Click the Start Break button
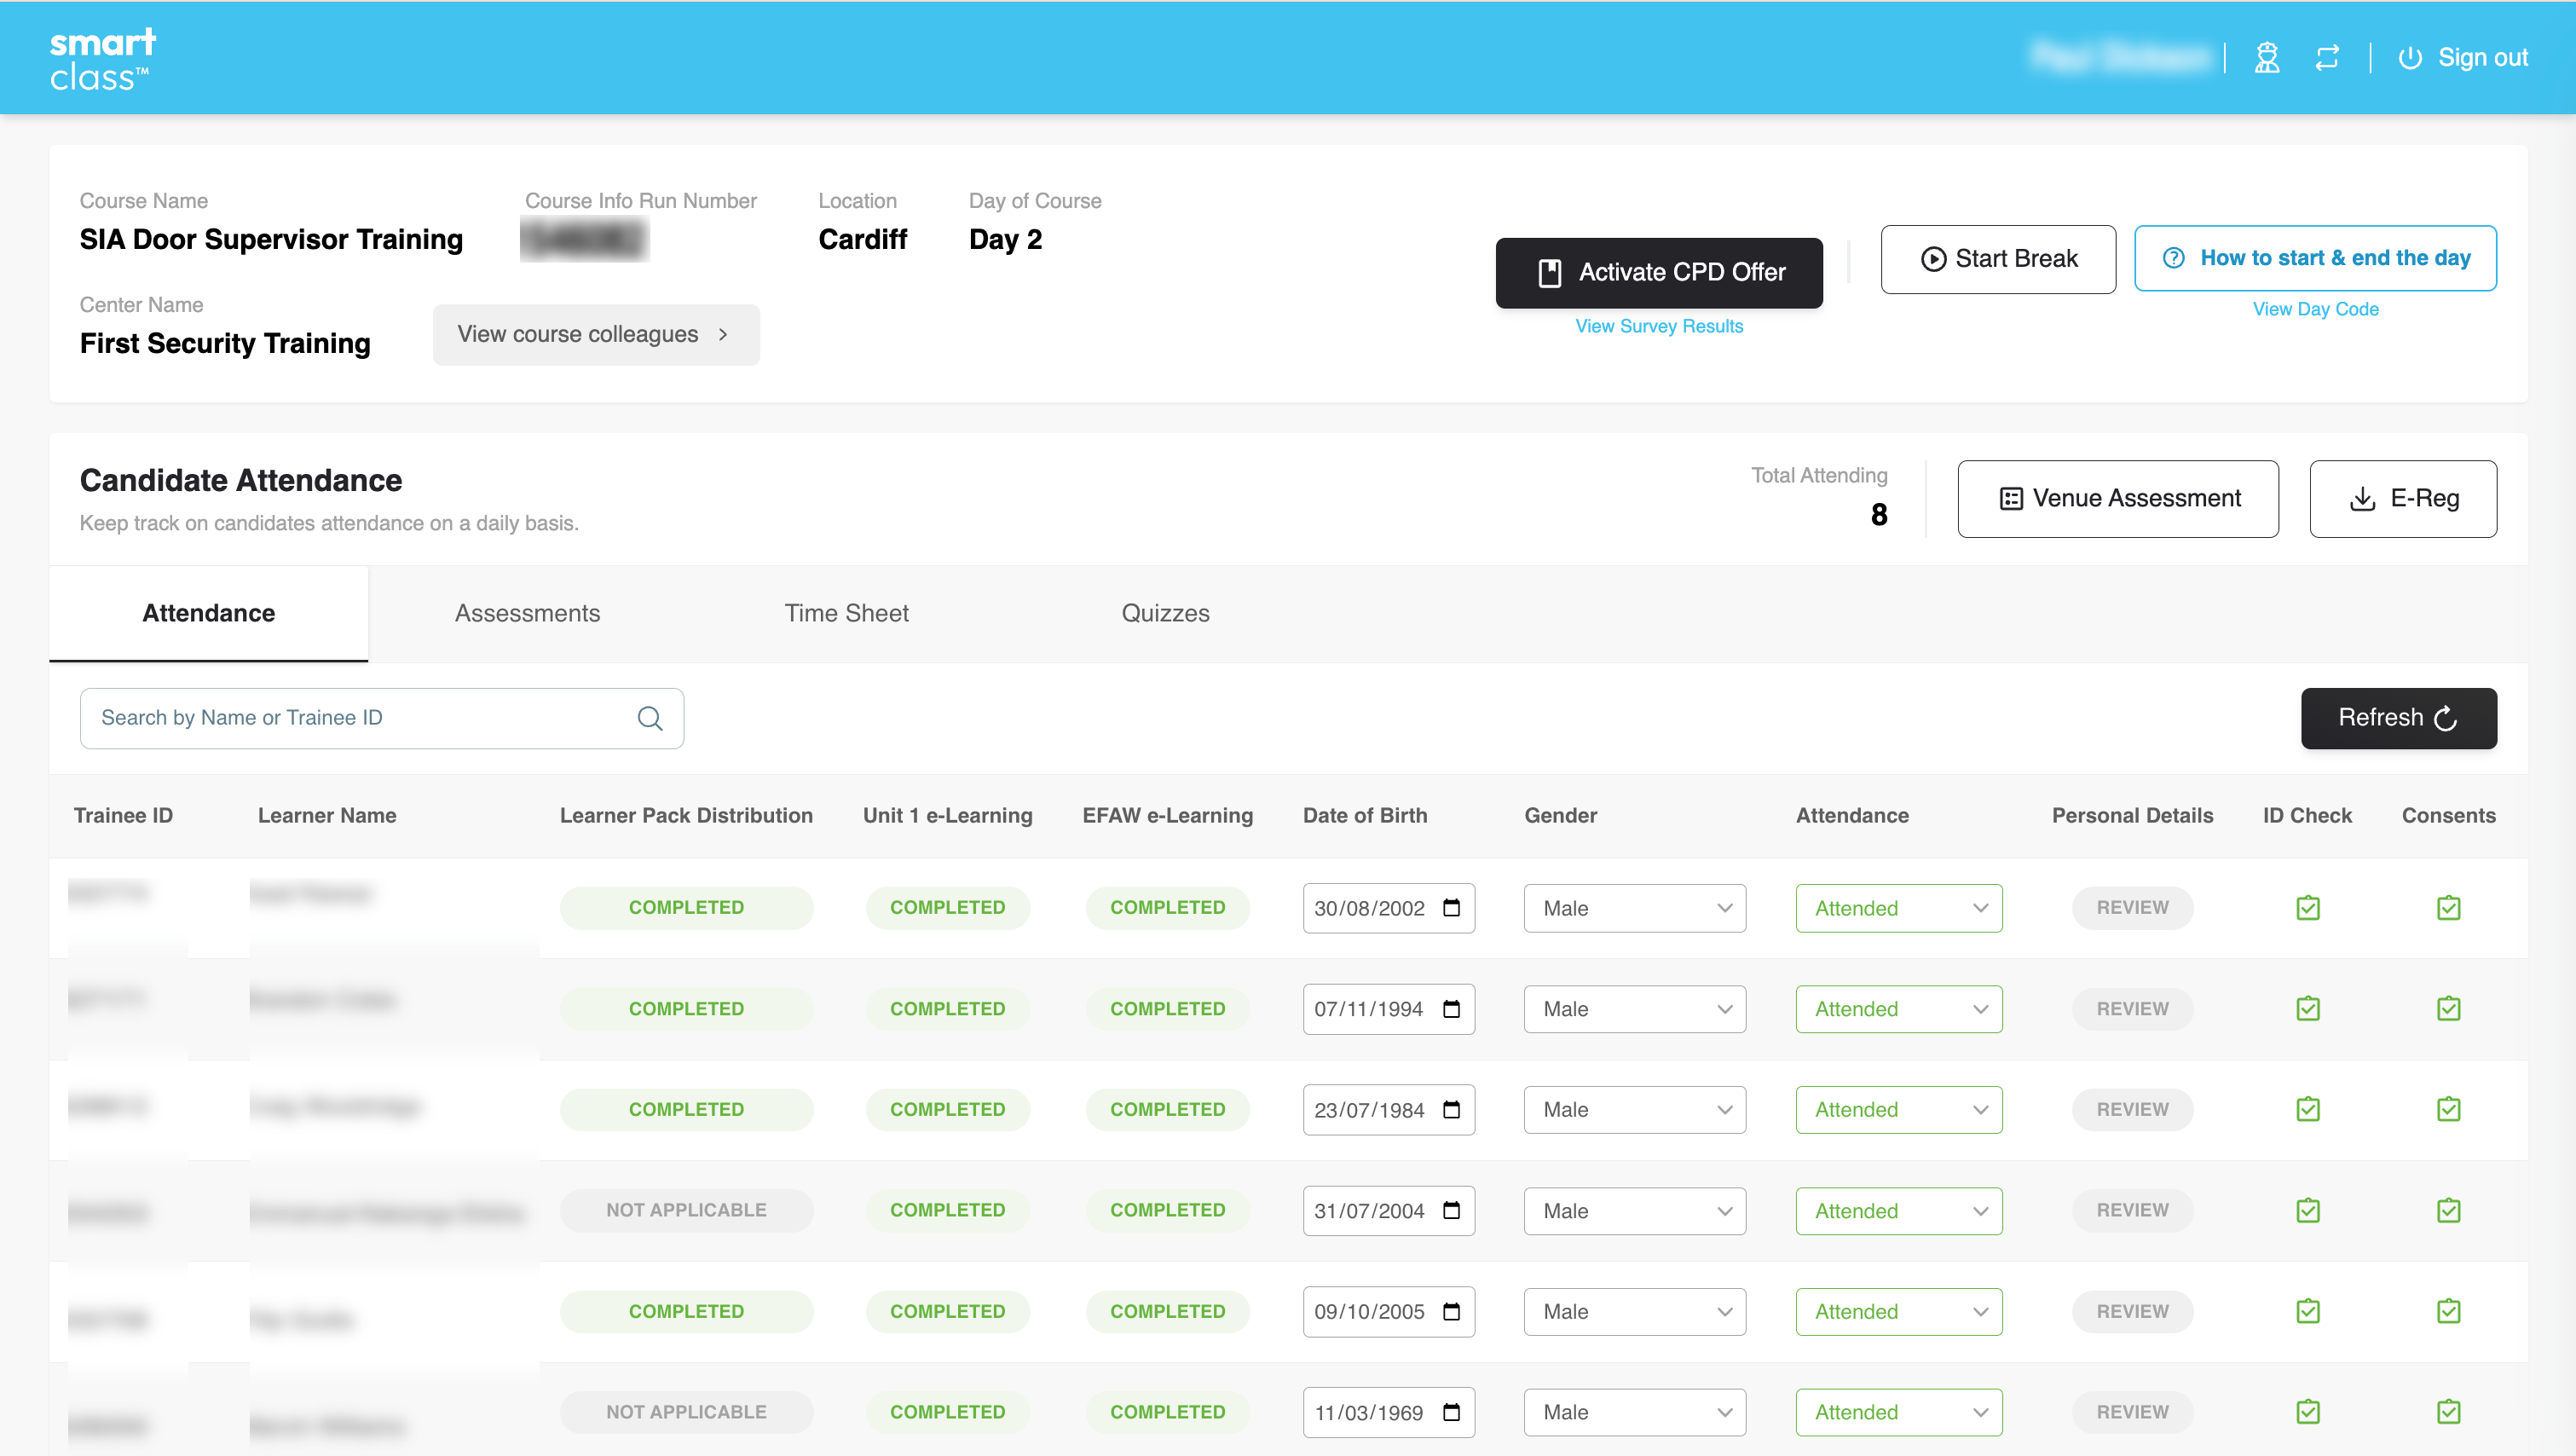 pos(1998,259)
